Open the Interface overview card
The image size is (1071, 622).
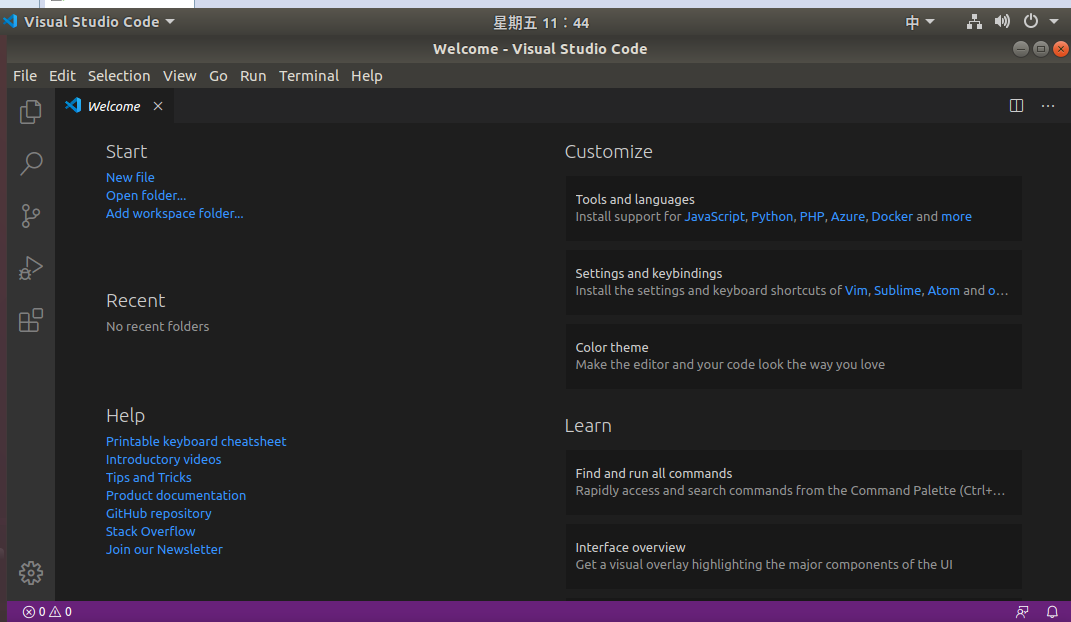[x=794, y=556]
